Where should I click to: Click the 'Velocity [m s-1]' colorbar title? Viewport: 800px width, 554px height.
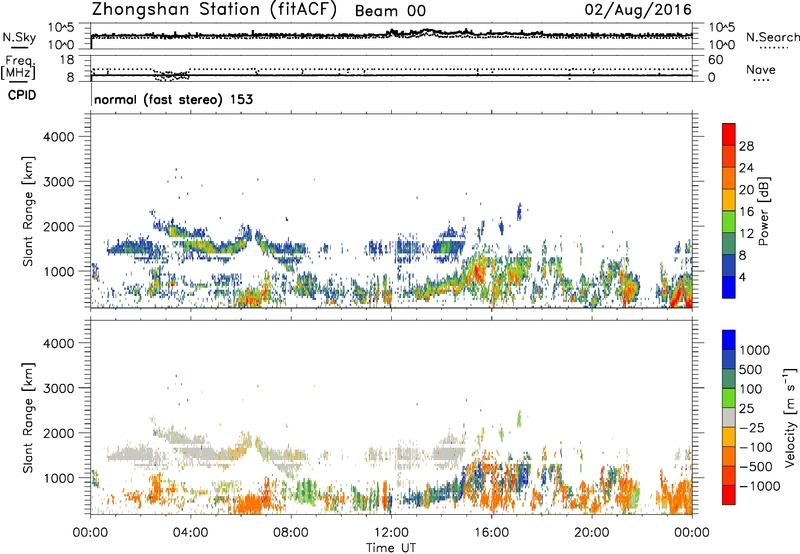[790, 417]
